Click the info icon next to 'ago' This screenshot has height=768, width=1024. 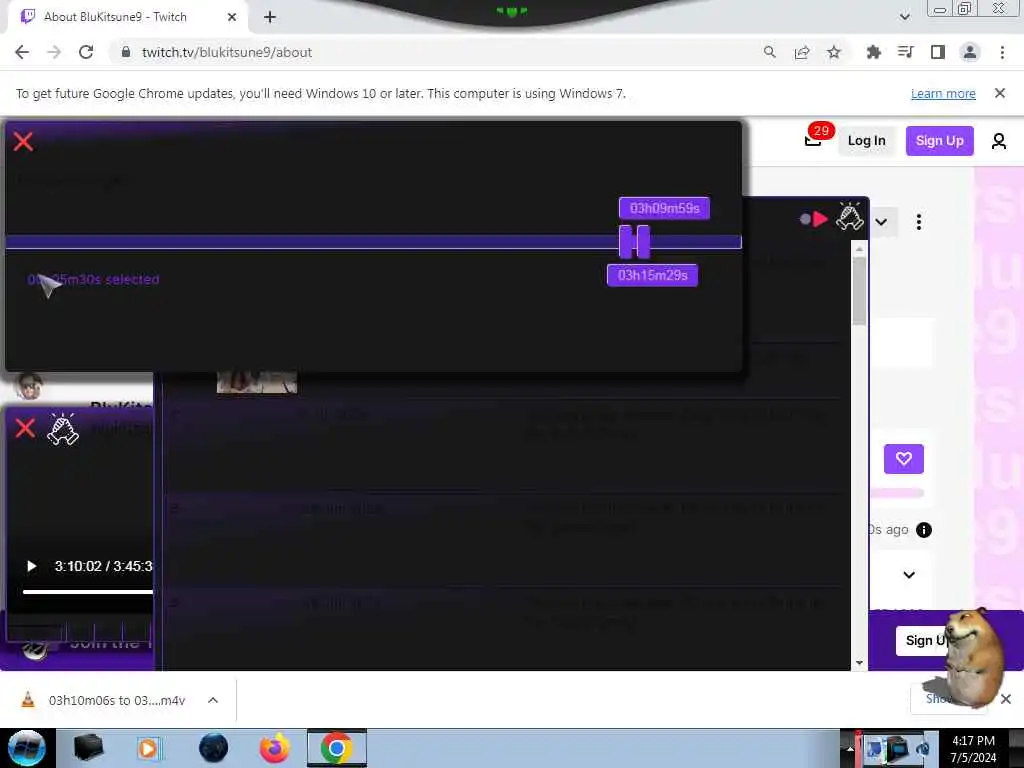923,530
